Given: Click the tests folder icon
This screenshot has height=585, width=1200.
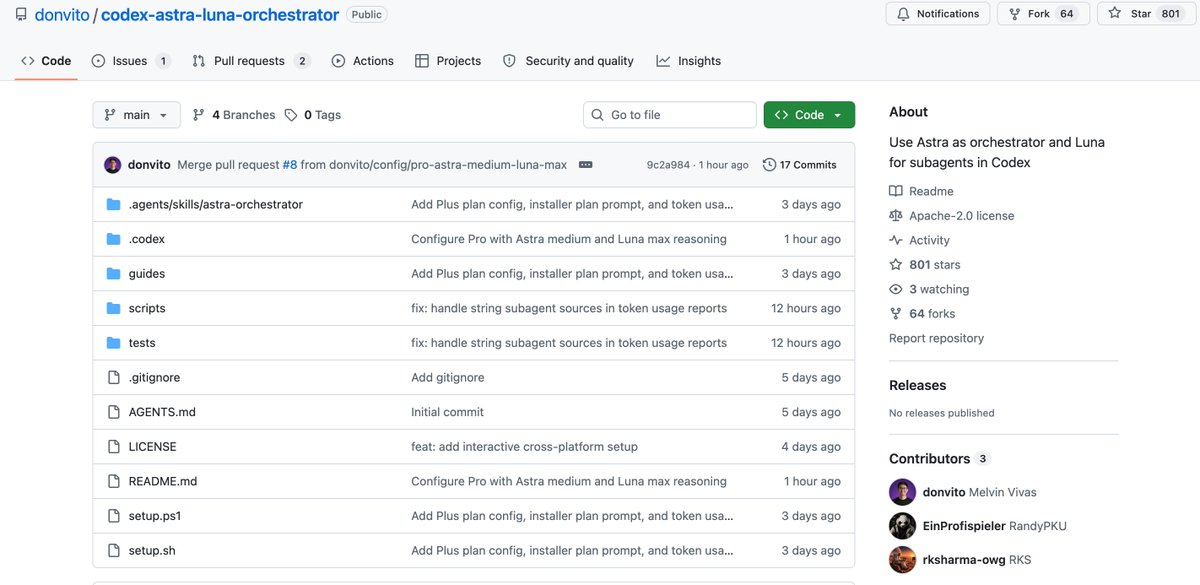Looking at the screenshot, I should click(x=113, y=343).
